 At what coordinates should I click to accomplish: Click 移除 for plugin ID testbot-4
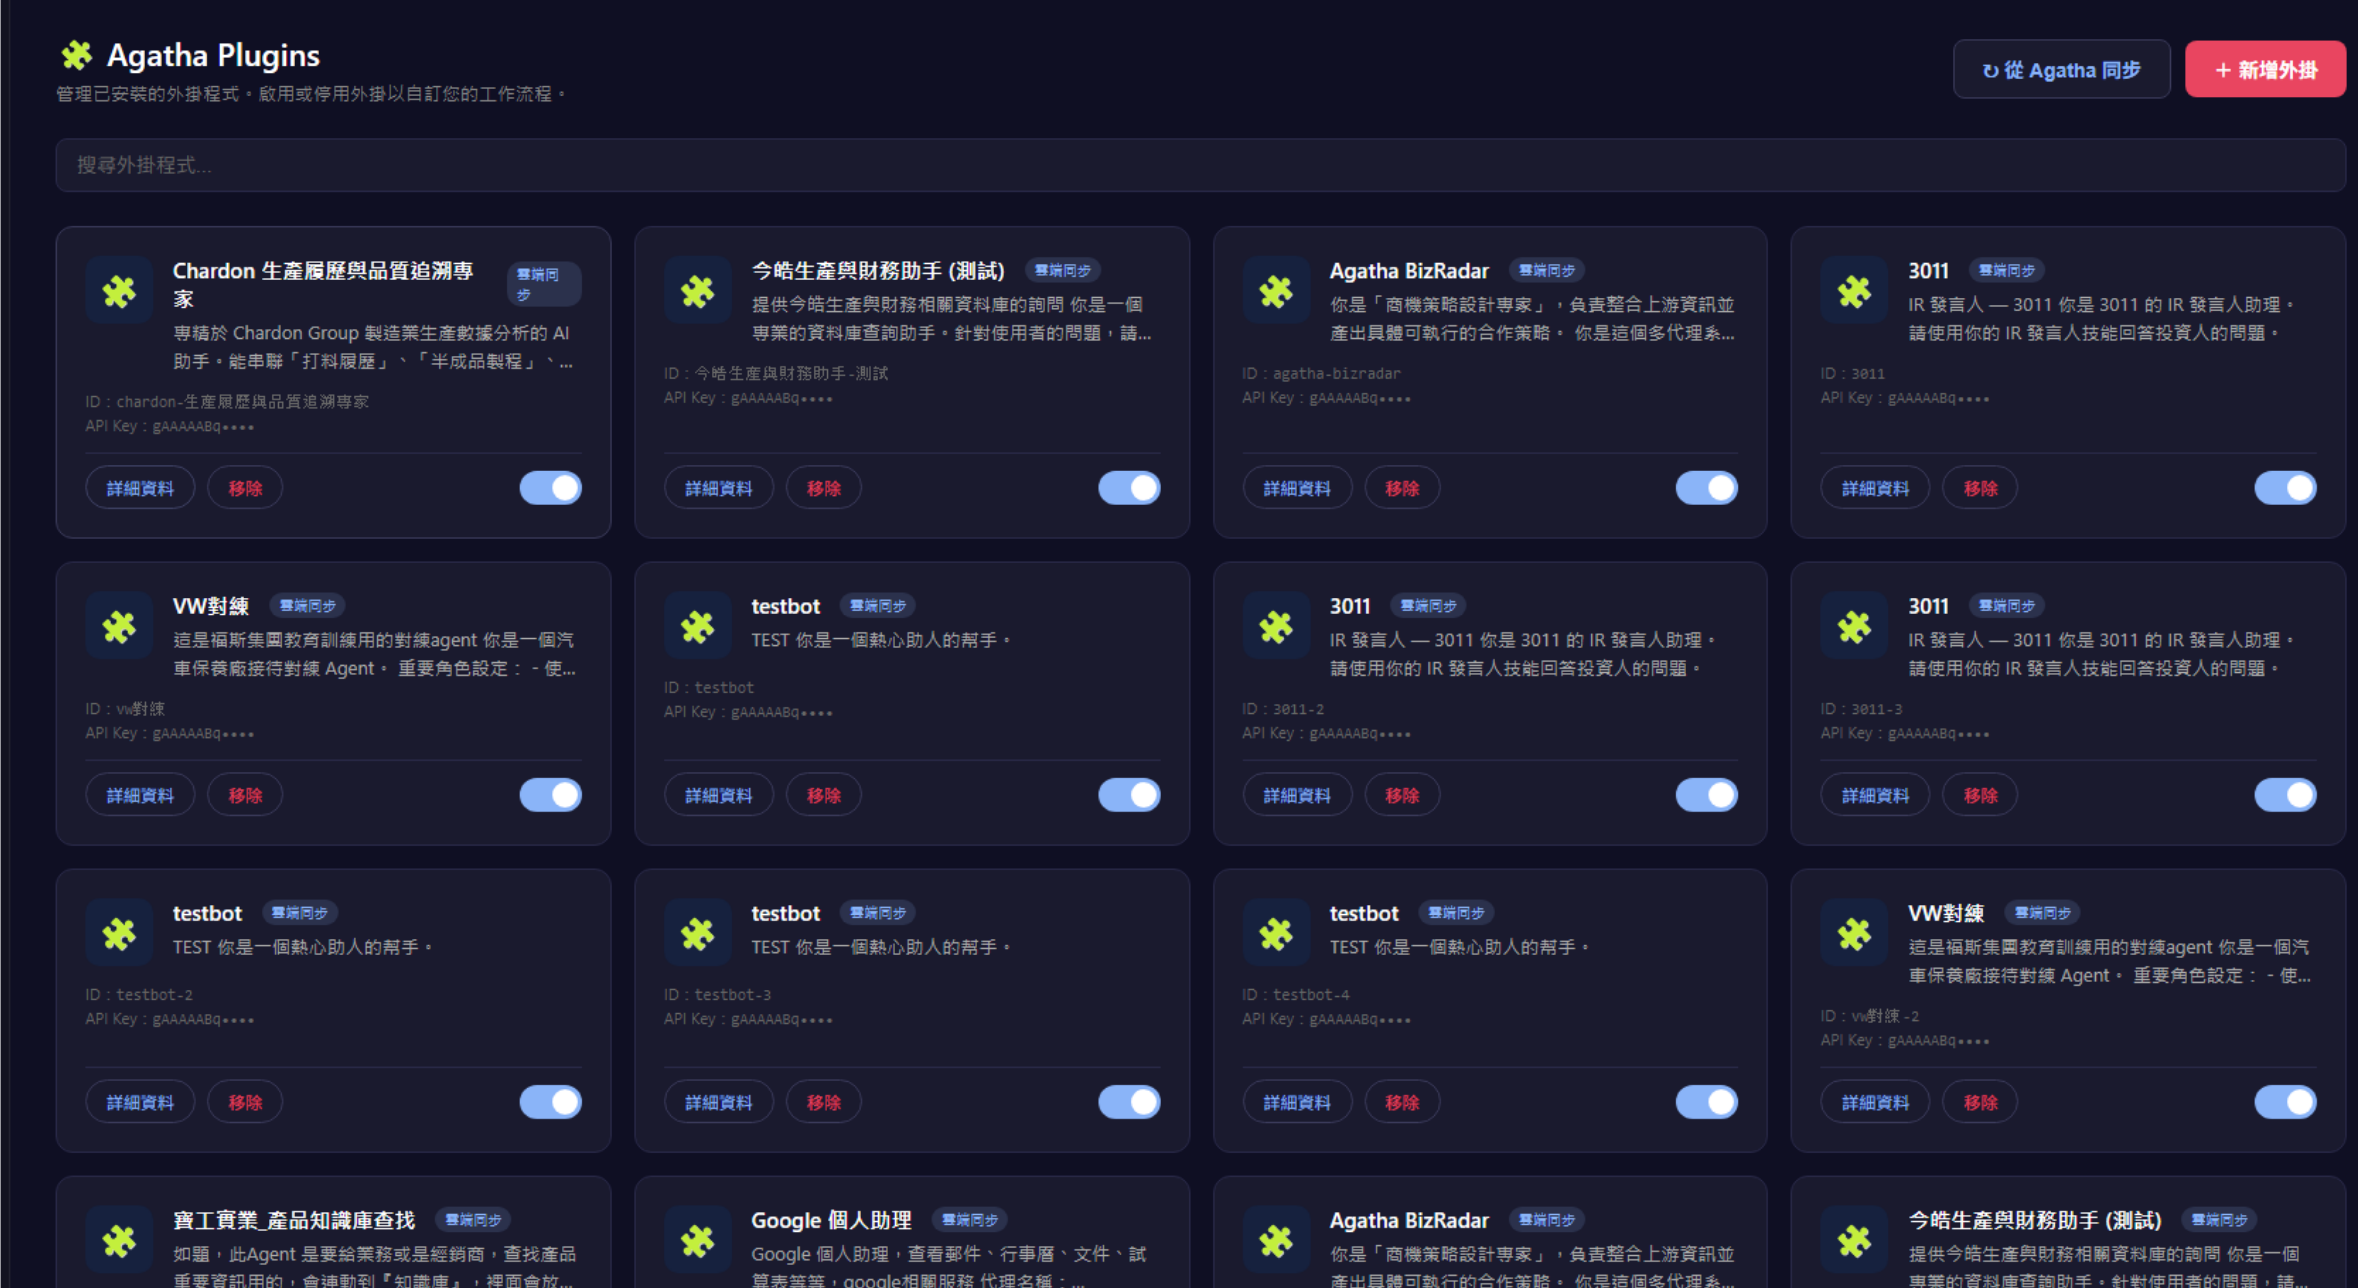1402,1102
